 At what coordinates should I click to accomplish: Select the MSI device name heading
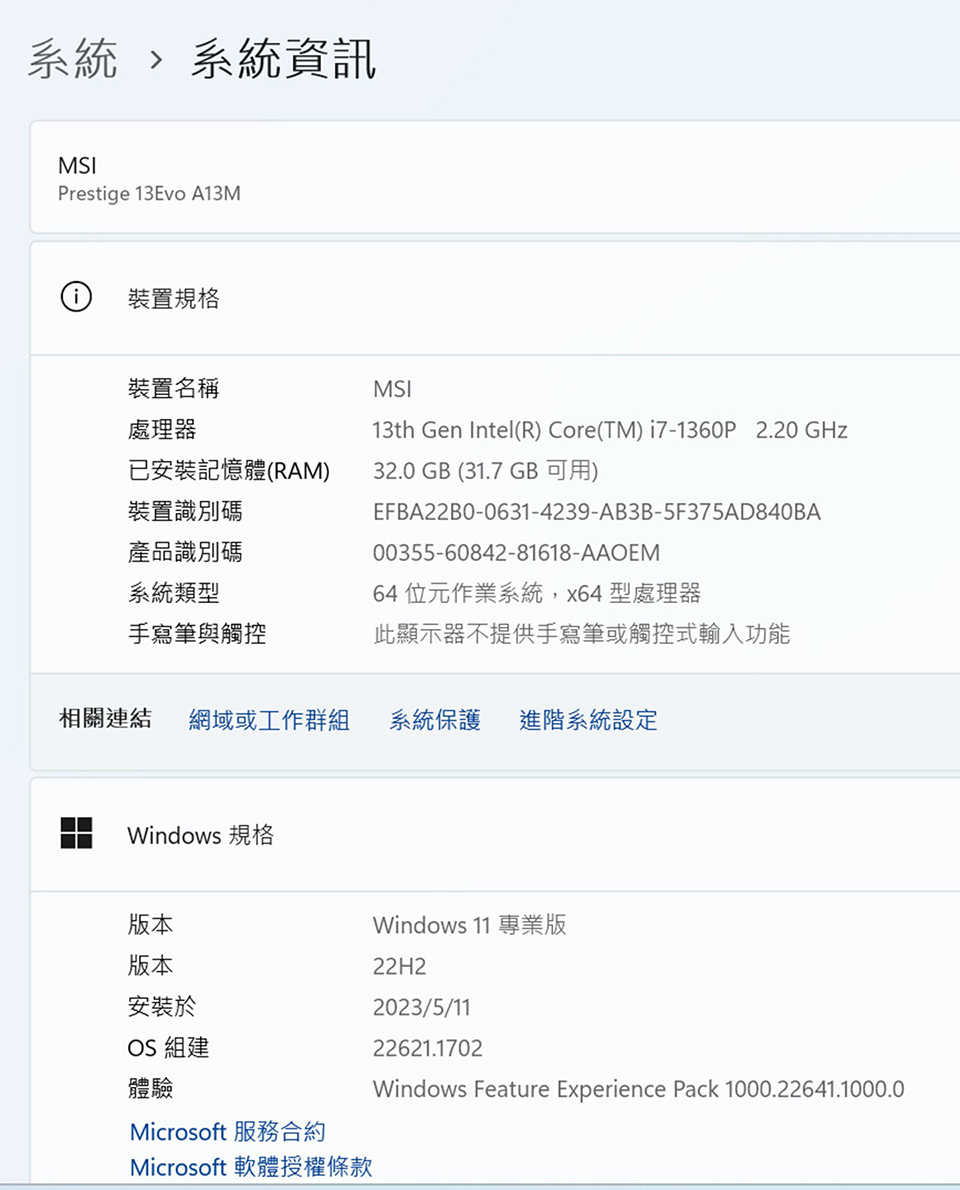[x=77, y=165]
